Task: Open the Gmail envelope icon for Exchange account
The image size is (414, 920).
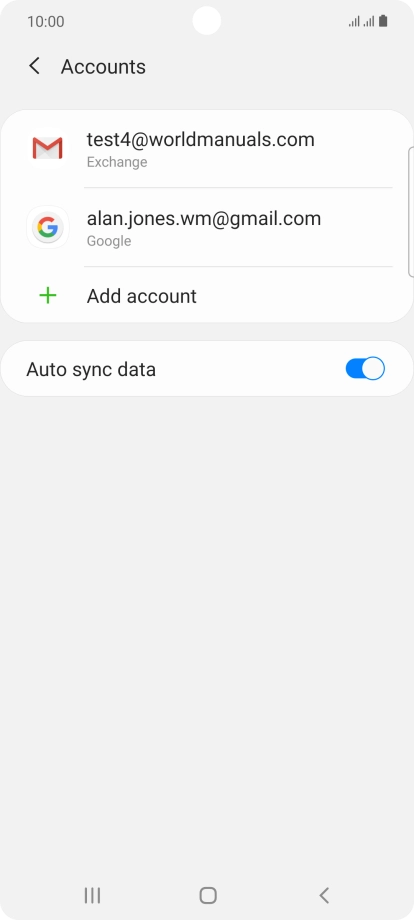Action: click(x=47, y=148)
